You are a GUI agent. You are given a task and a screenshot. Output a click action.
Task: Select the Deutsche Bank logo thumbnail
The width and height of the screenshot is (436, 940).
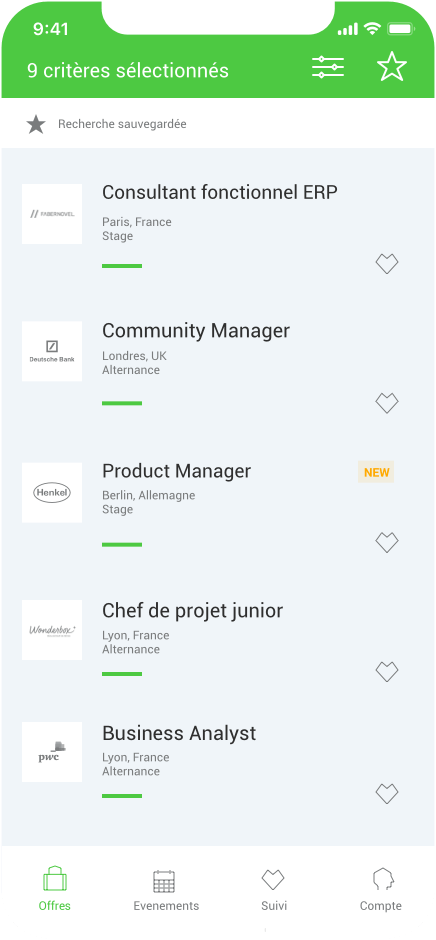(x=52, y=351)
